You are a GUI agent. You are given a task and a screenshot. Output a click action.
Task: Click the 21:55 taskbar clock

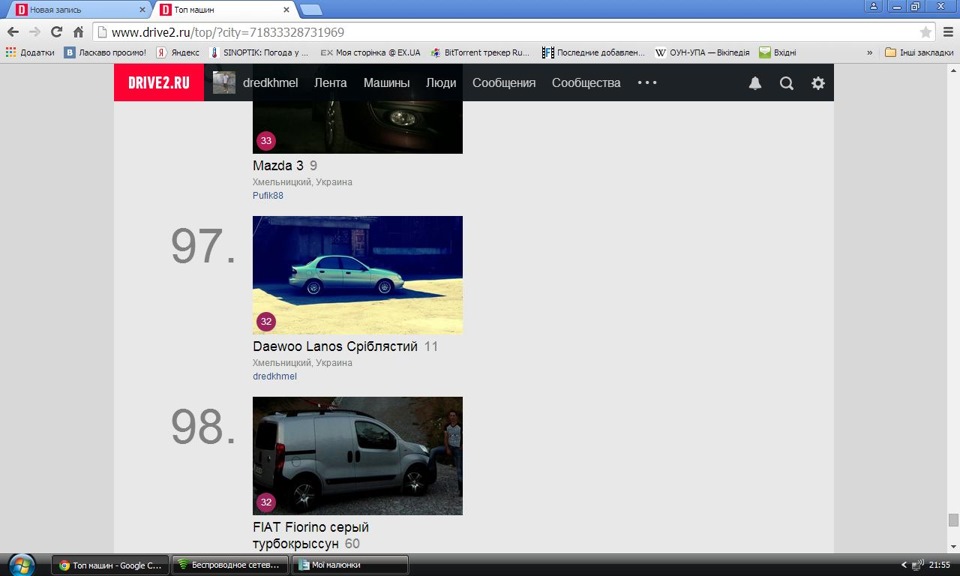(x=939, y=565)
